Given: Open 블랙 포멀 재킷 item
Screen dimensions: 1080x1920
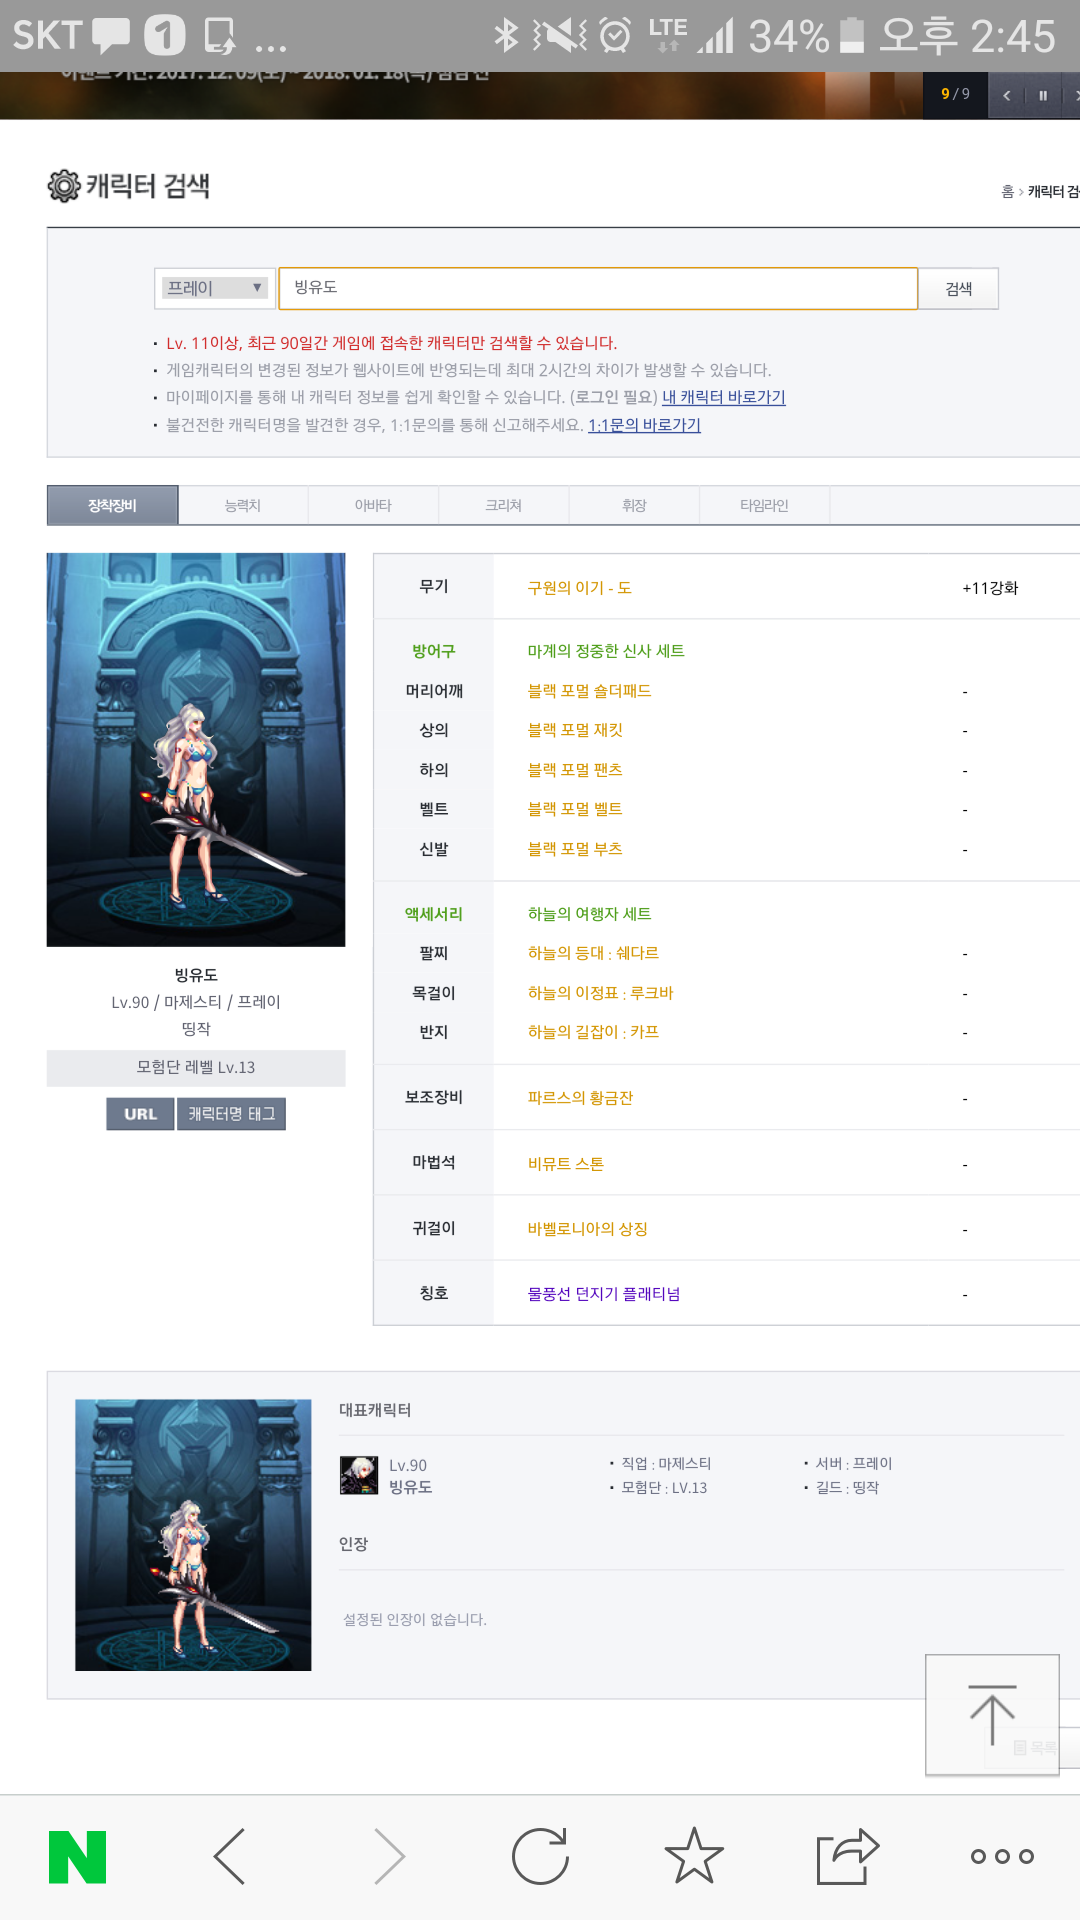Looking at the screenshot, I should click(575, 730).
